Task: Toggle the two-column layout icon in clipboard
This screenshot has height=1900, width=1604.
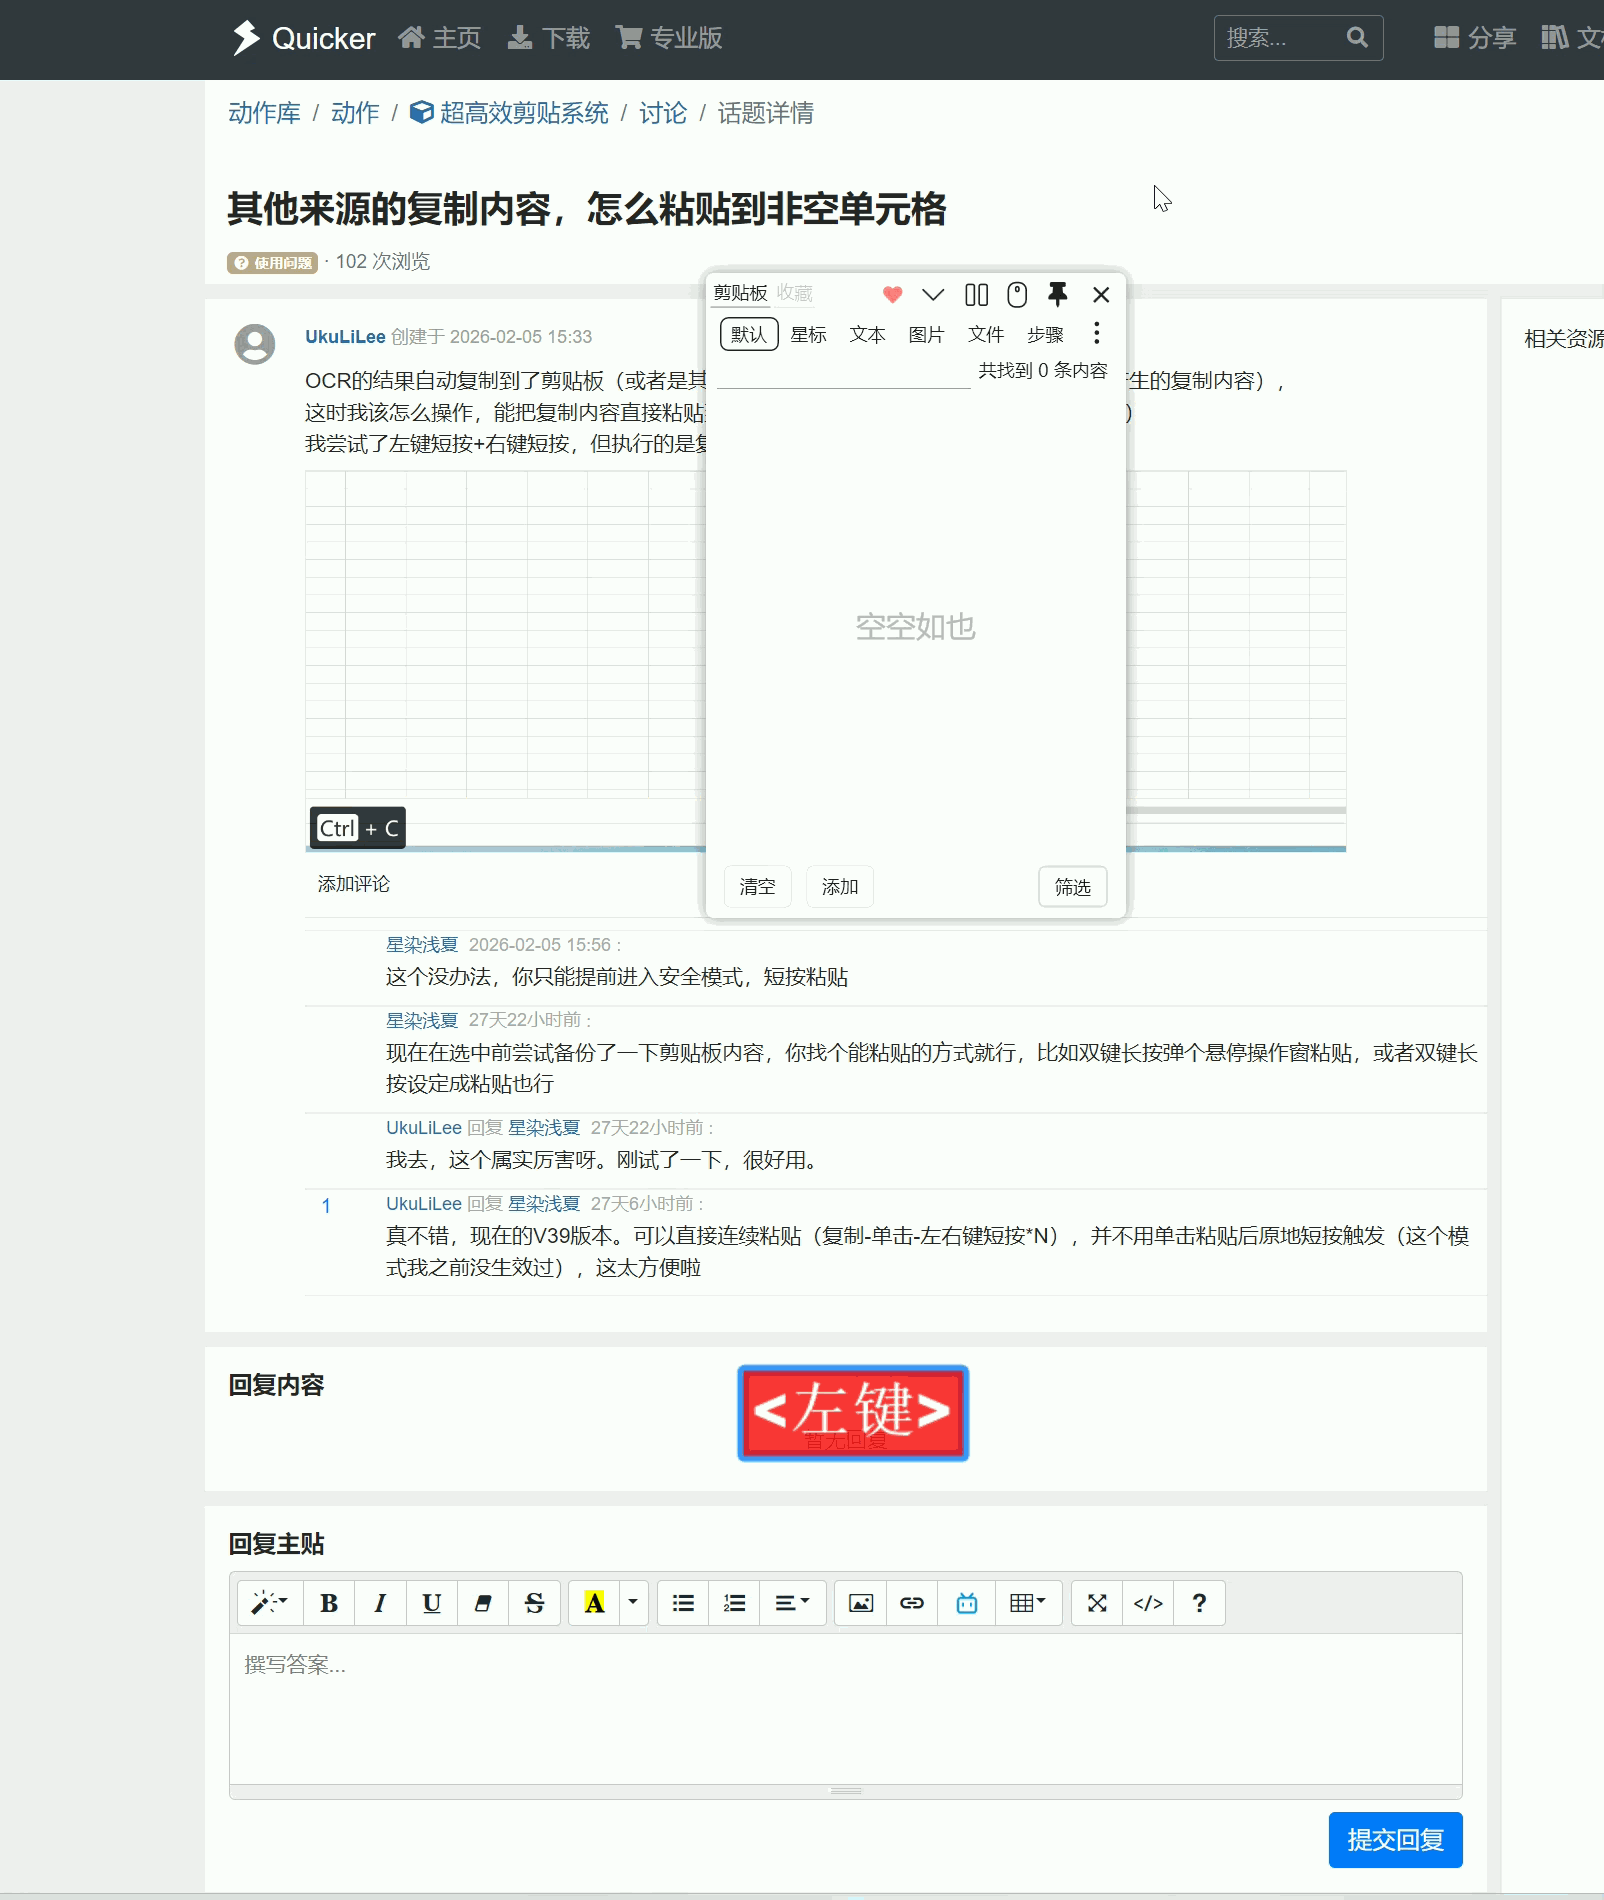Action: point(976,294)
